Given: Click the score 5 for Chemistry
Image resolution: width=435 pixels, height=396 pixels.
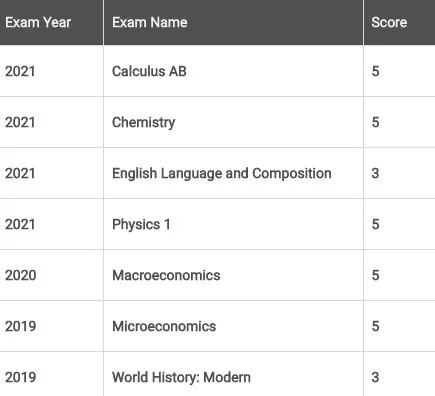Looking at the screenshot, I should 375,122.
